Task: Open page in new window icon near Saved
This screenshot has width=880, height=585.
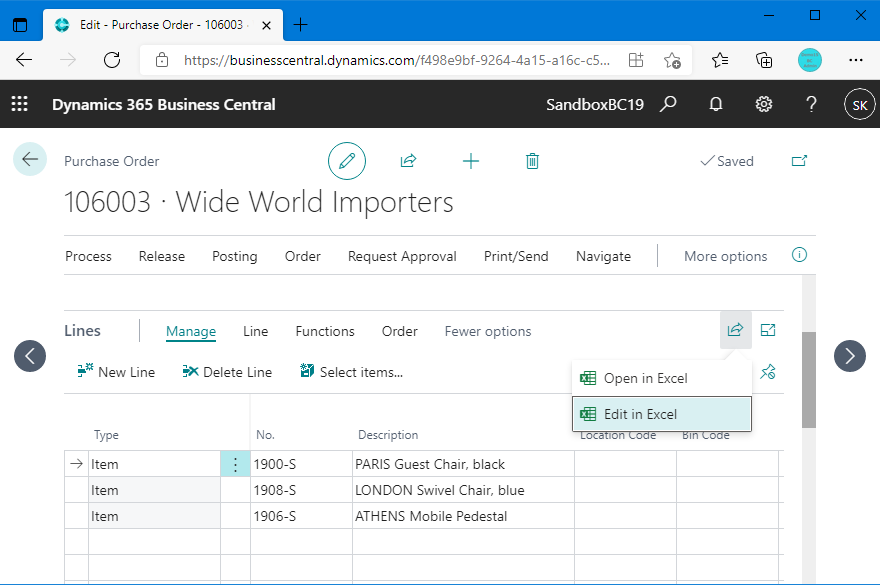Action: (x=799, y=161)
